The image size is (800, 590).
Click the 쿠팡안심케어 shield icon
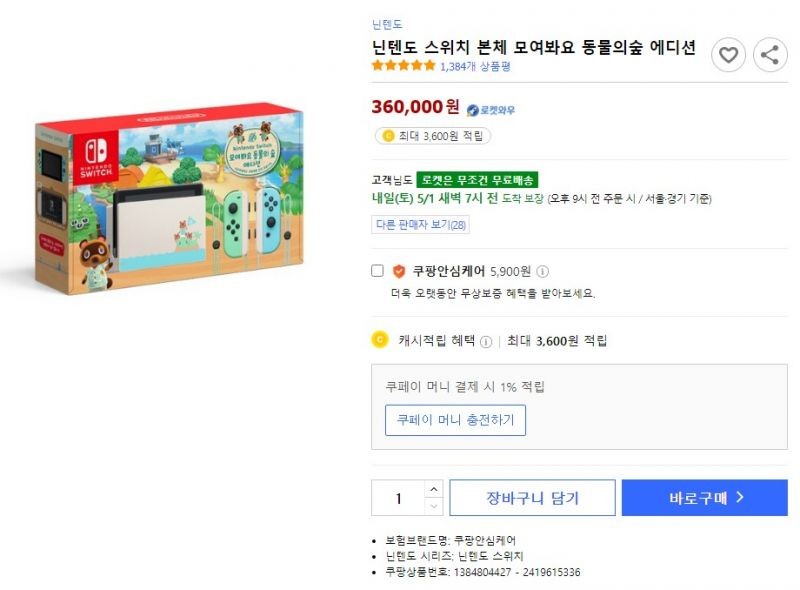[x=398, y=272]
